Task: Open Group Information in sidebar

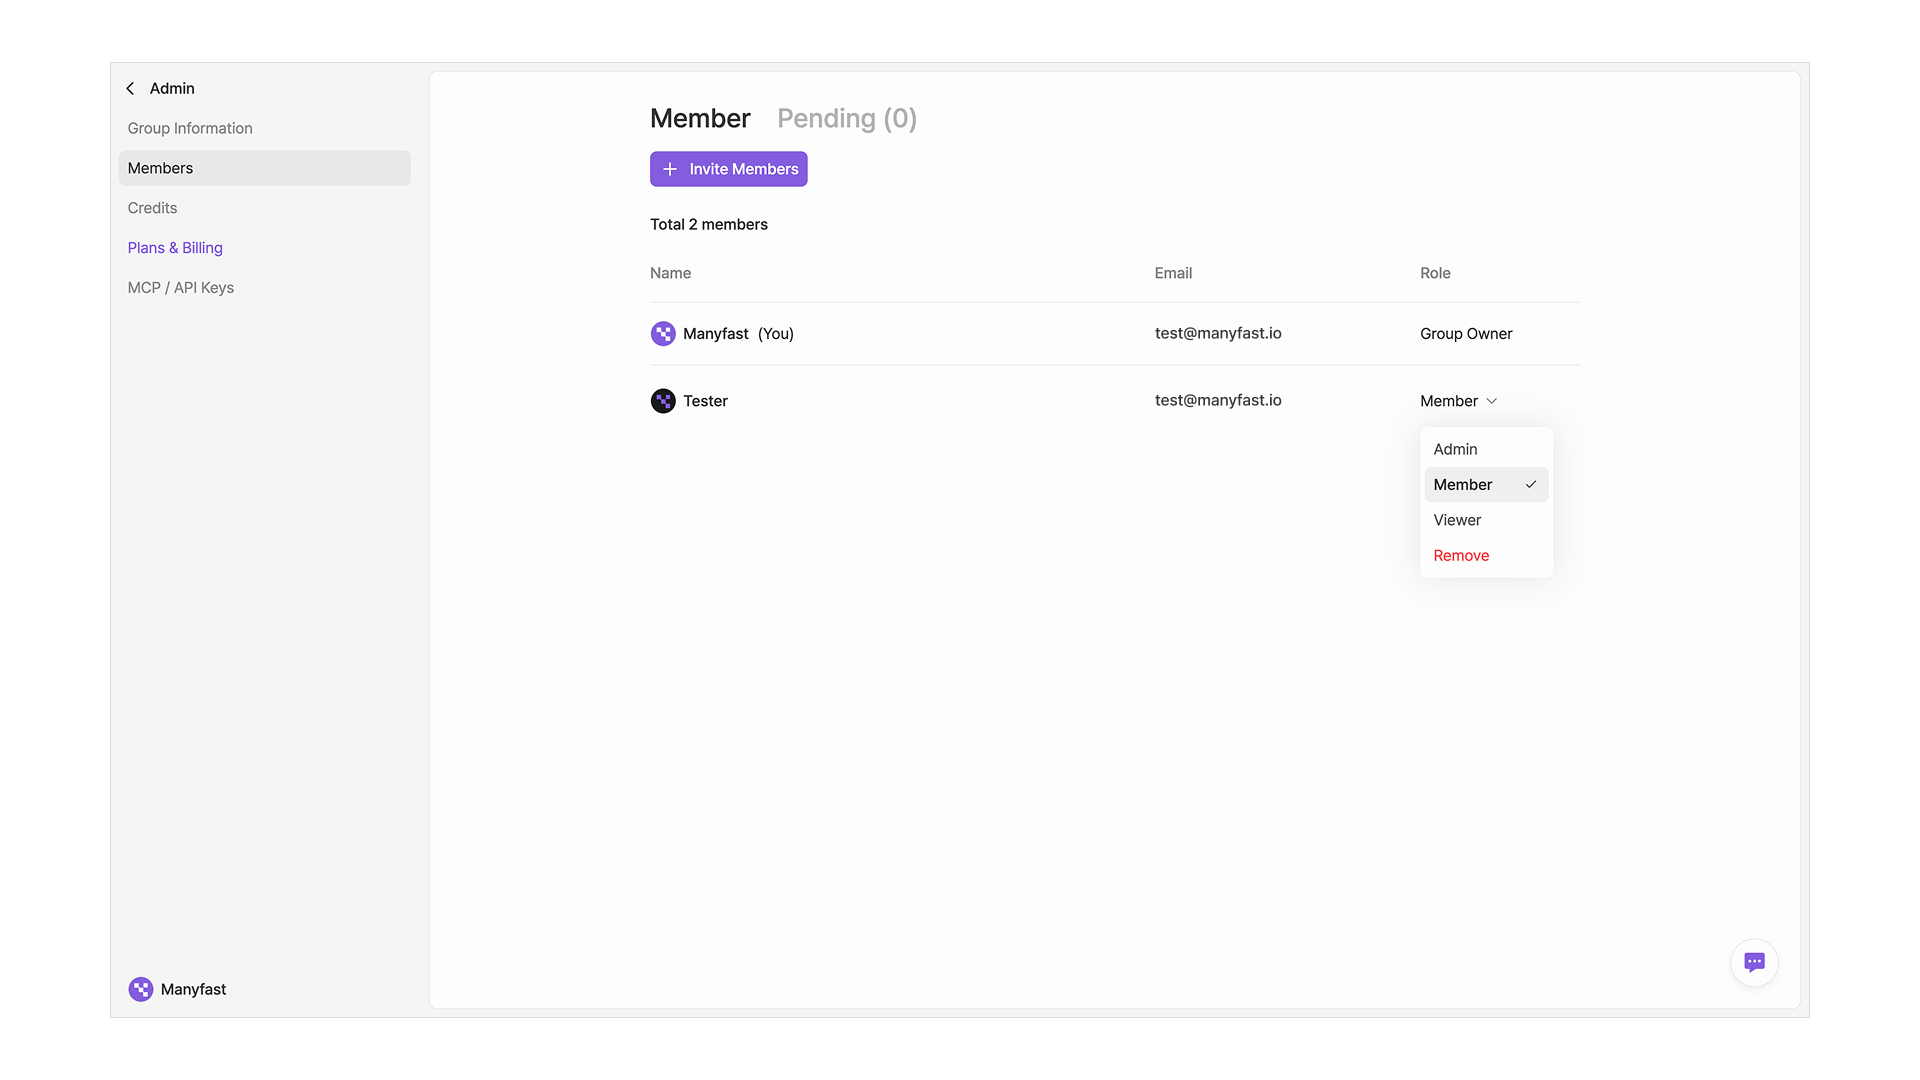Action: (x=190, y=128)
